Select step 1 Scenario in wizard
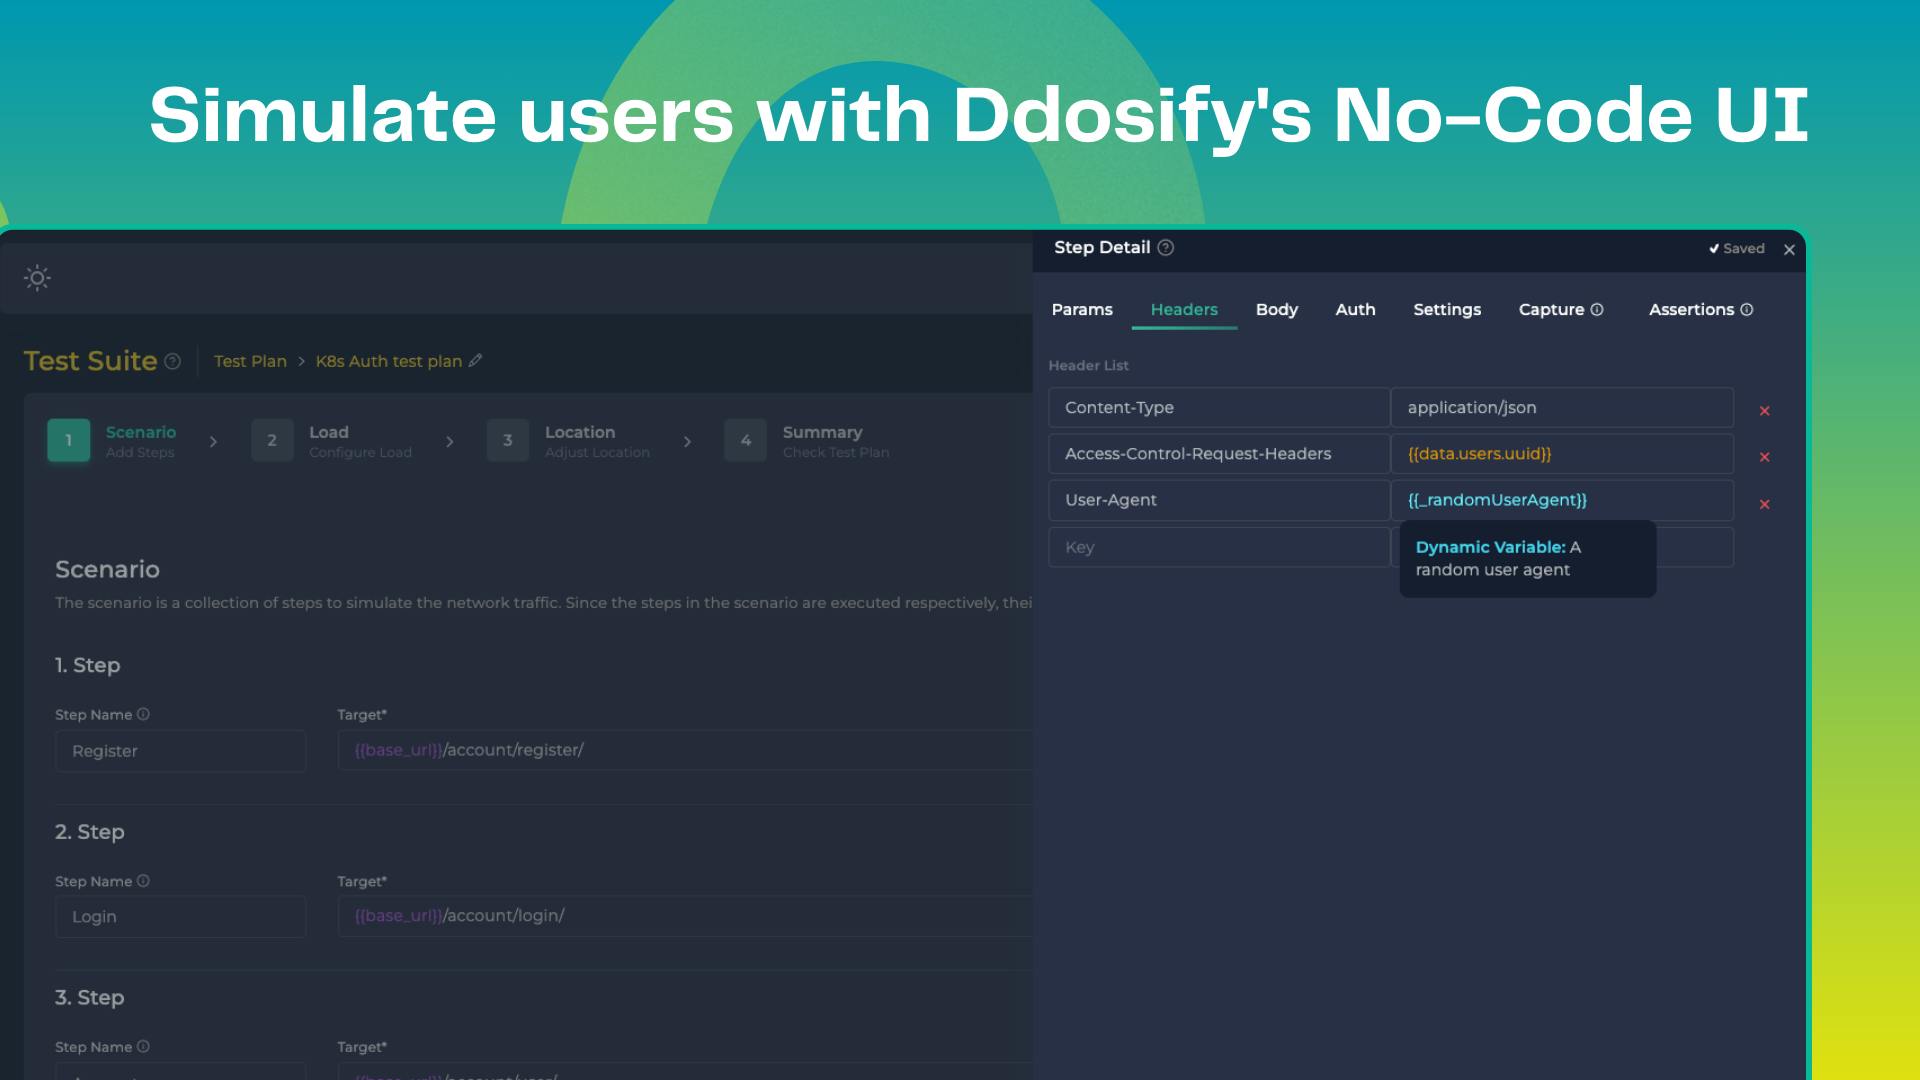The image size is (1920, 1080). pyautogui.click(x=112, y=441)
